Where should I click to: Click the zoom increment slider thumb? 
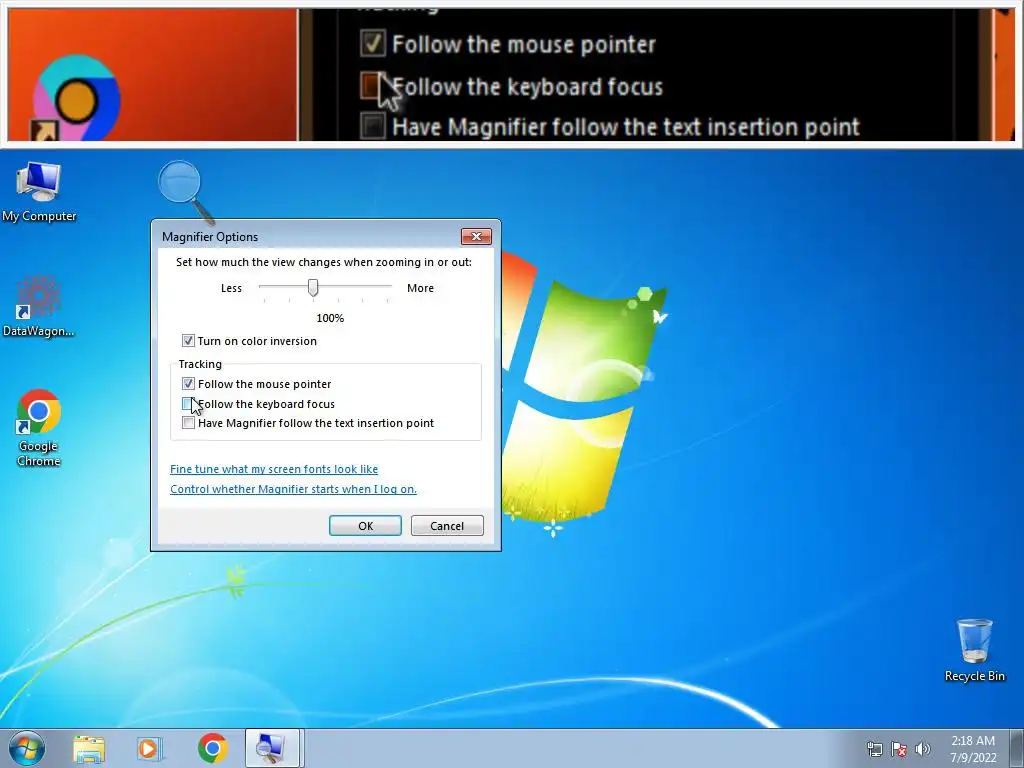(313, 287)
